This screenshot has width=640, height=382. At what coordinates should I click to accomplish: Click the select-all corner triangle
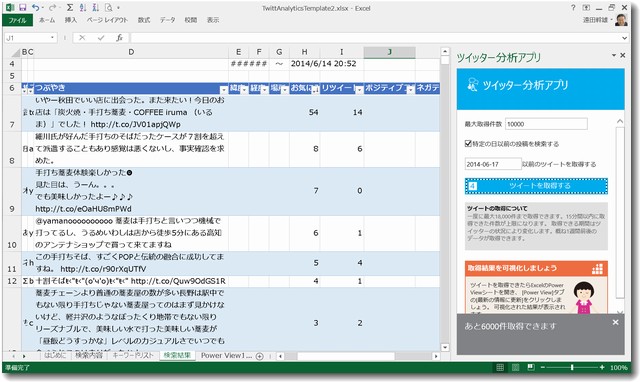[16, 52]
